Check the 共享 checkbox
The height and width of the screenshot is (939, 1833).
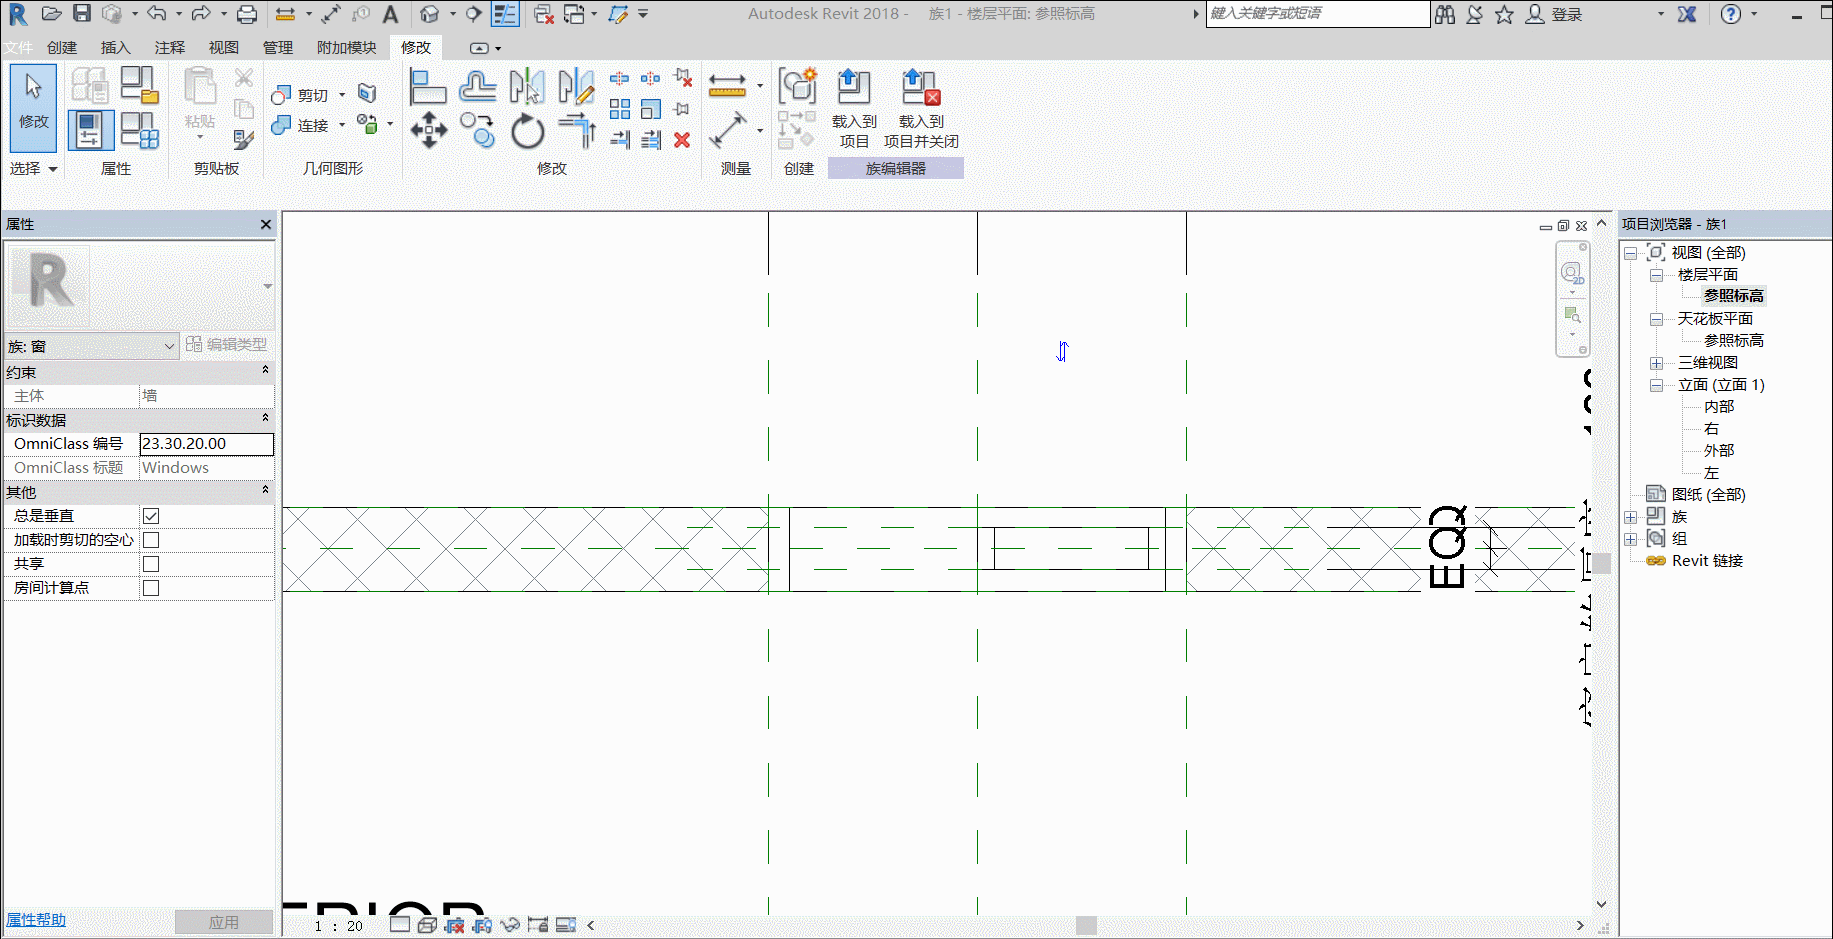(151, 564)
